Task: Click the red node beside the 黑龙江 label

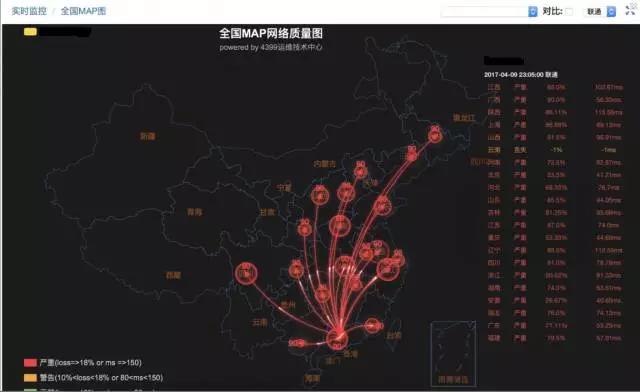Action: 436,134
